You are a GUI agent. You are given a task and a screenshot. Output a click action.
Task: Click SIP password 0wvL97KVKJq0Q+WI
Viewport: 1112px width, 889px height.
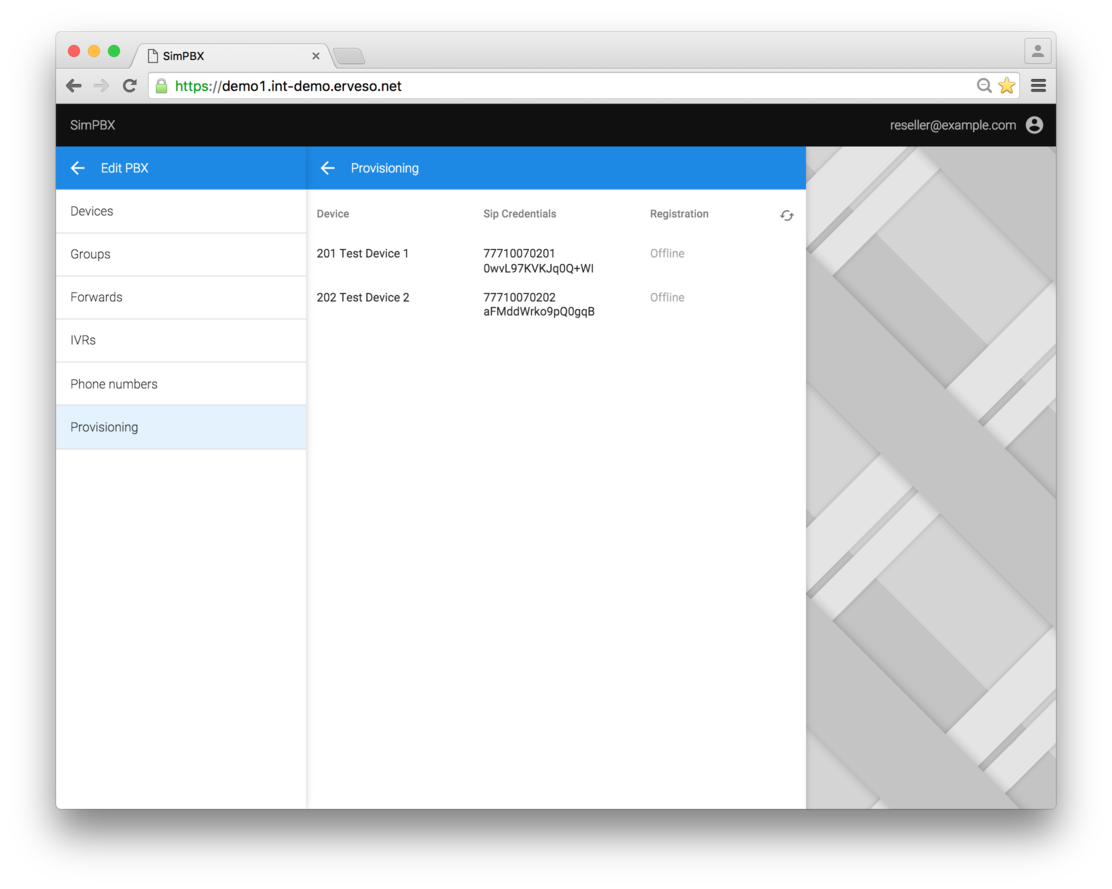point(538,269)
